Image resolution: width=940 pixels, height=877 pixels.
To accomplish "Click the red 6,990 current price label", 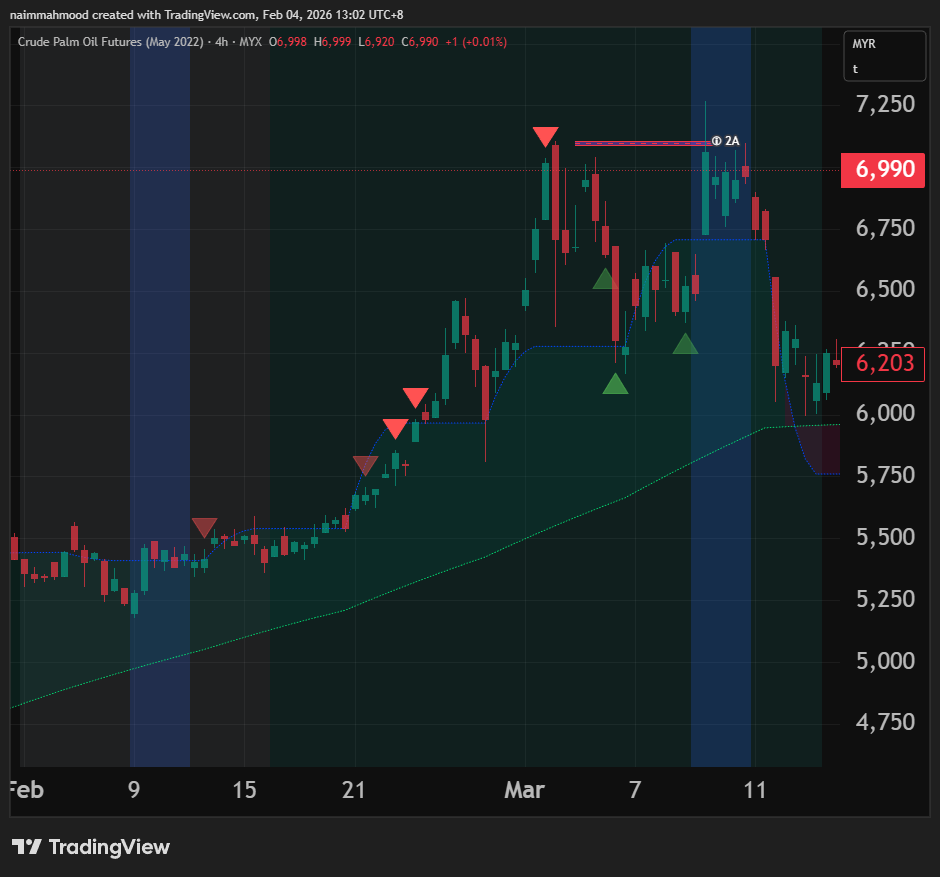I will 883,169.
